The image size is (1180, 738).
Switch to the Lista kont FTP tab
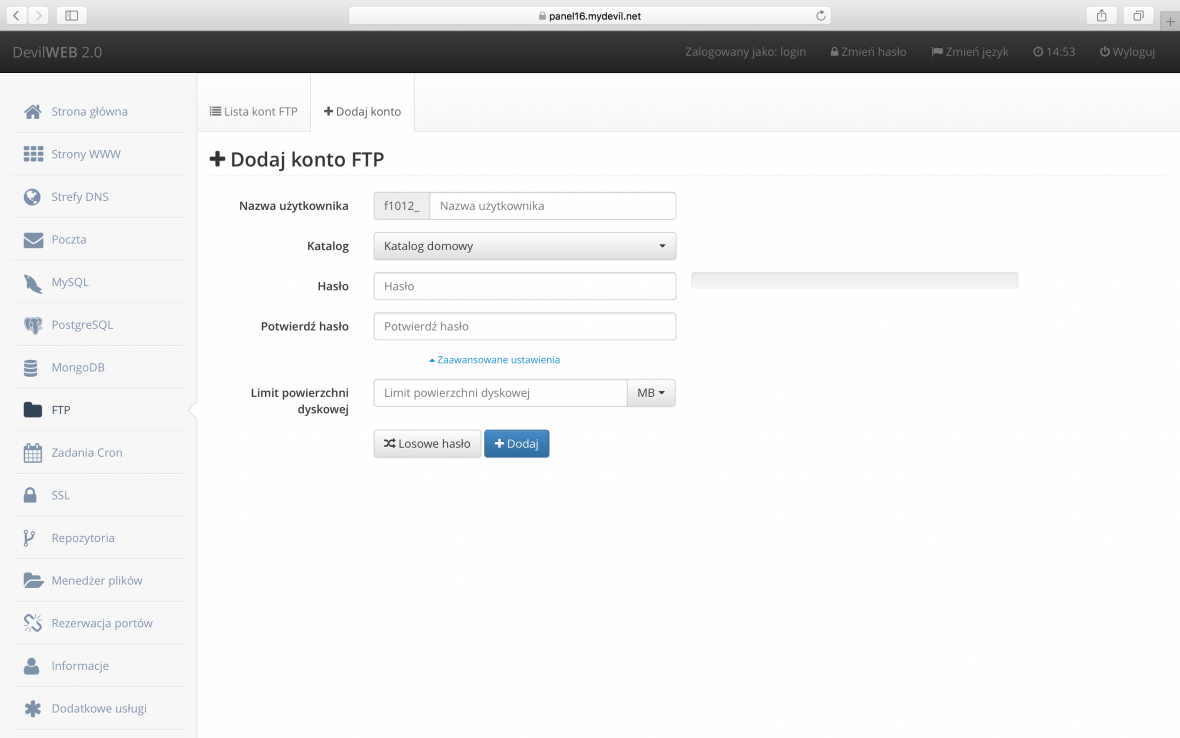[253, 111]
